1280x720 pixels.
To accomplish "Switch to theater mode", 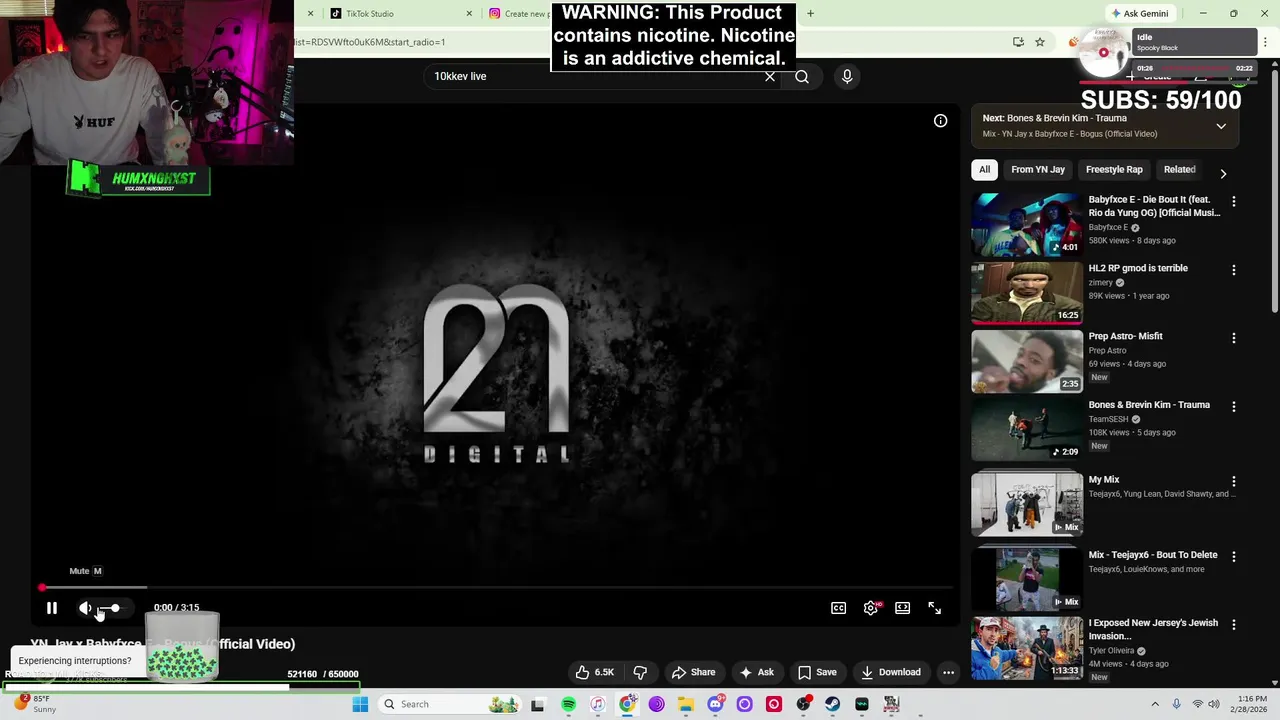I will [903, 608].
